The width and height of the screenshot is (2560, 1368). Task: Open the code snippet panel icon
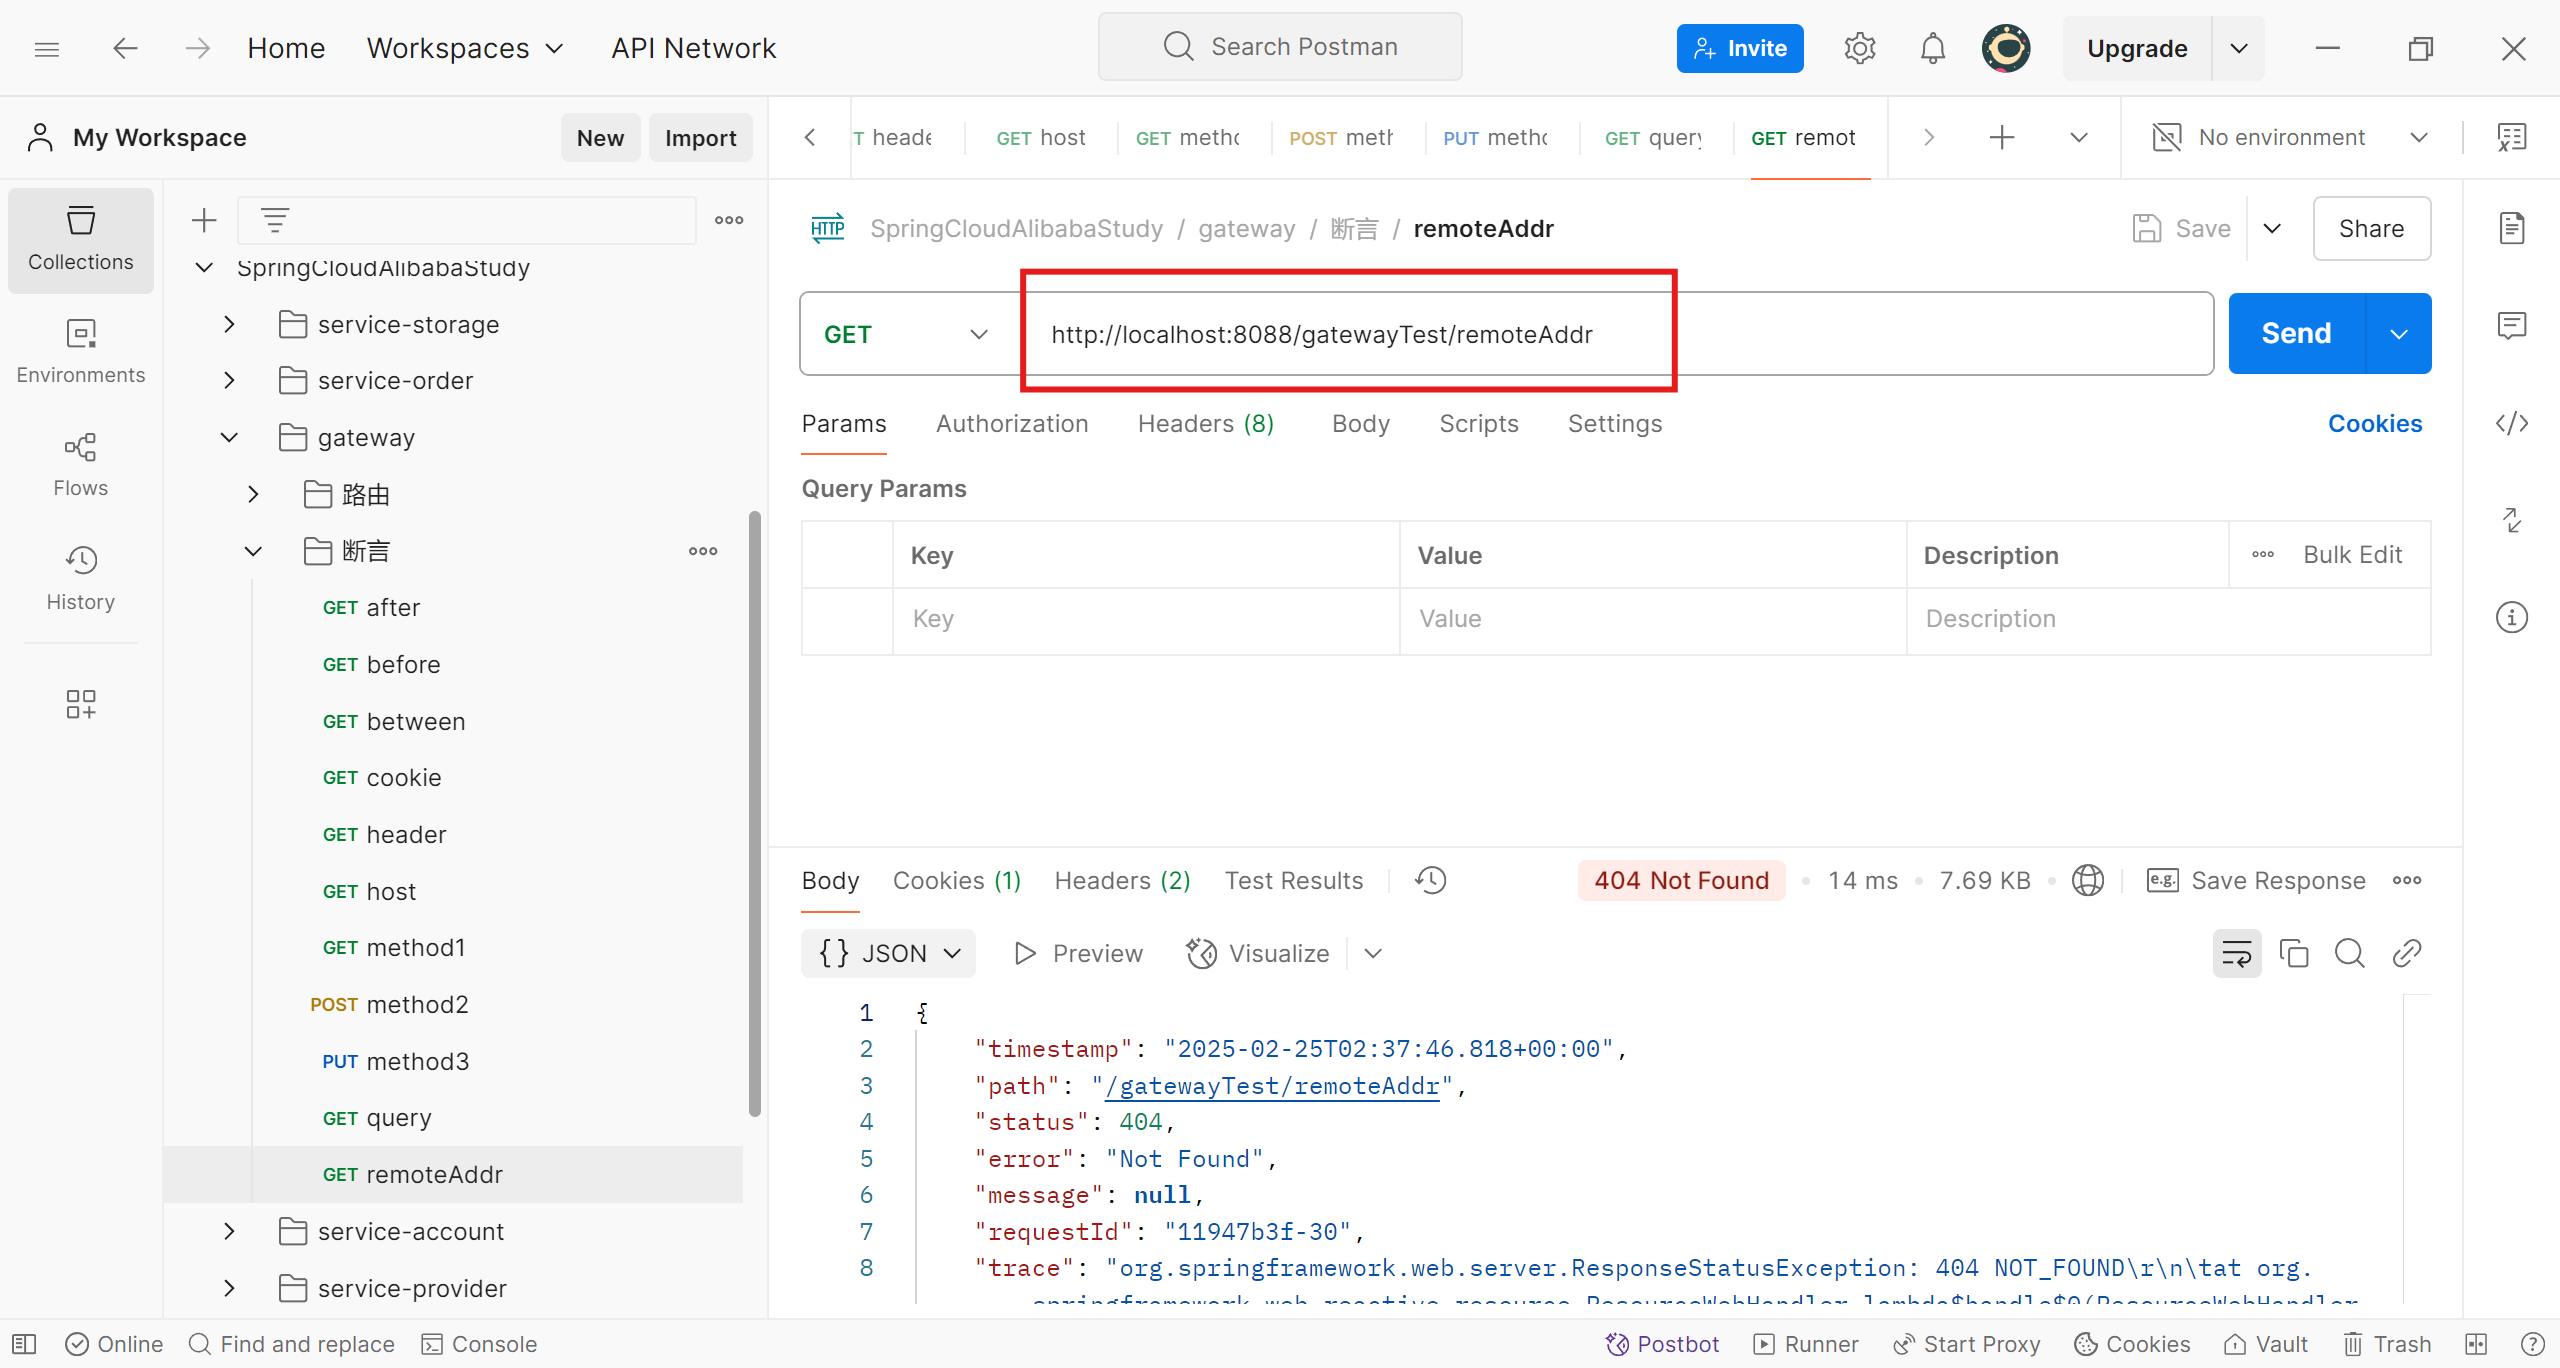point(2511,423)
